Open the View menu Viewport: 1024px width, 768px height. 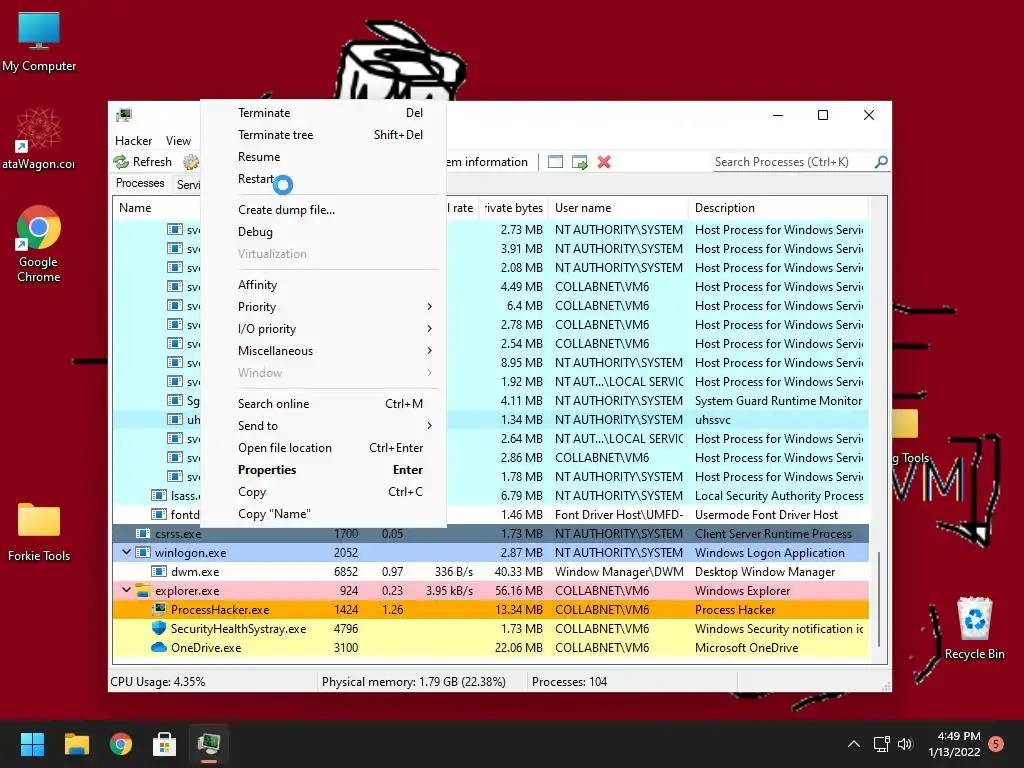[x=178, y=141]
